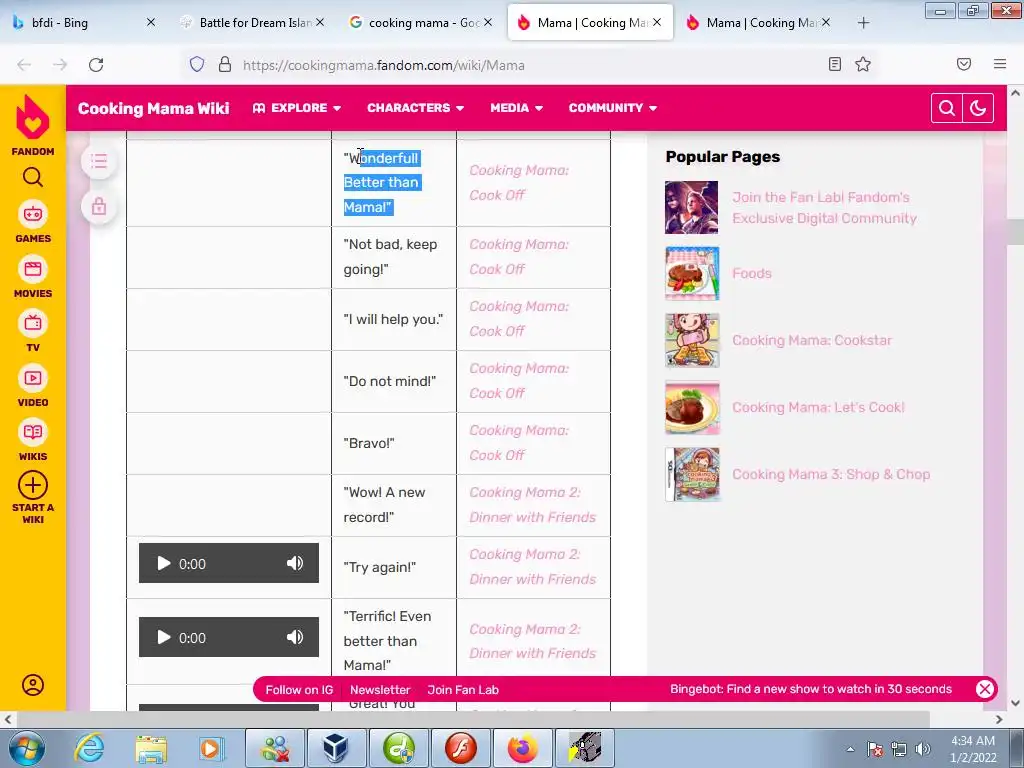Expand the Community dropdown menu
This screenshot has height=768, width=1024.
click(613, 108)
